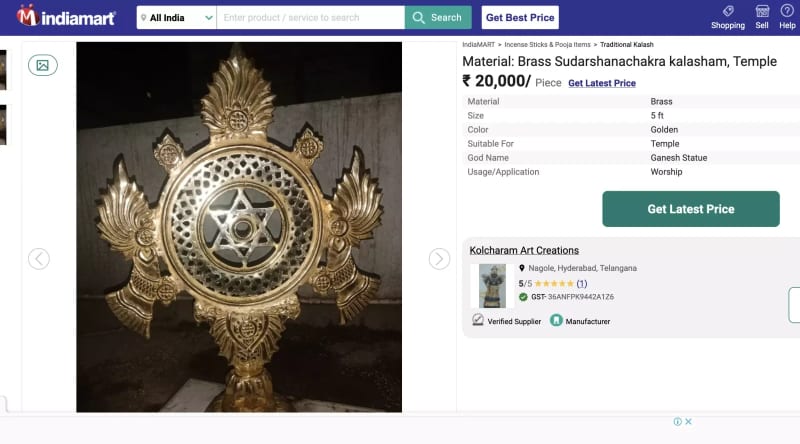Click the search product input field

(310, 17)
